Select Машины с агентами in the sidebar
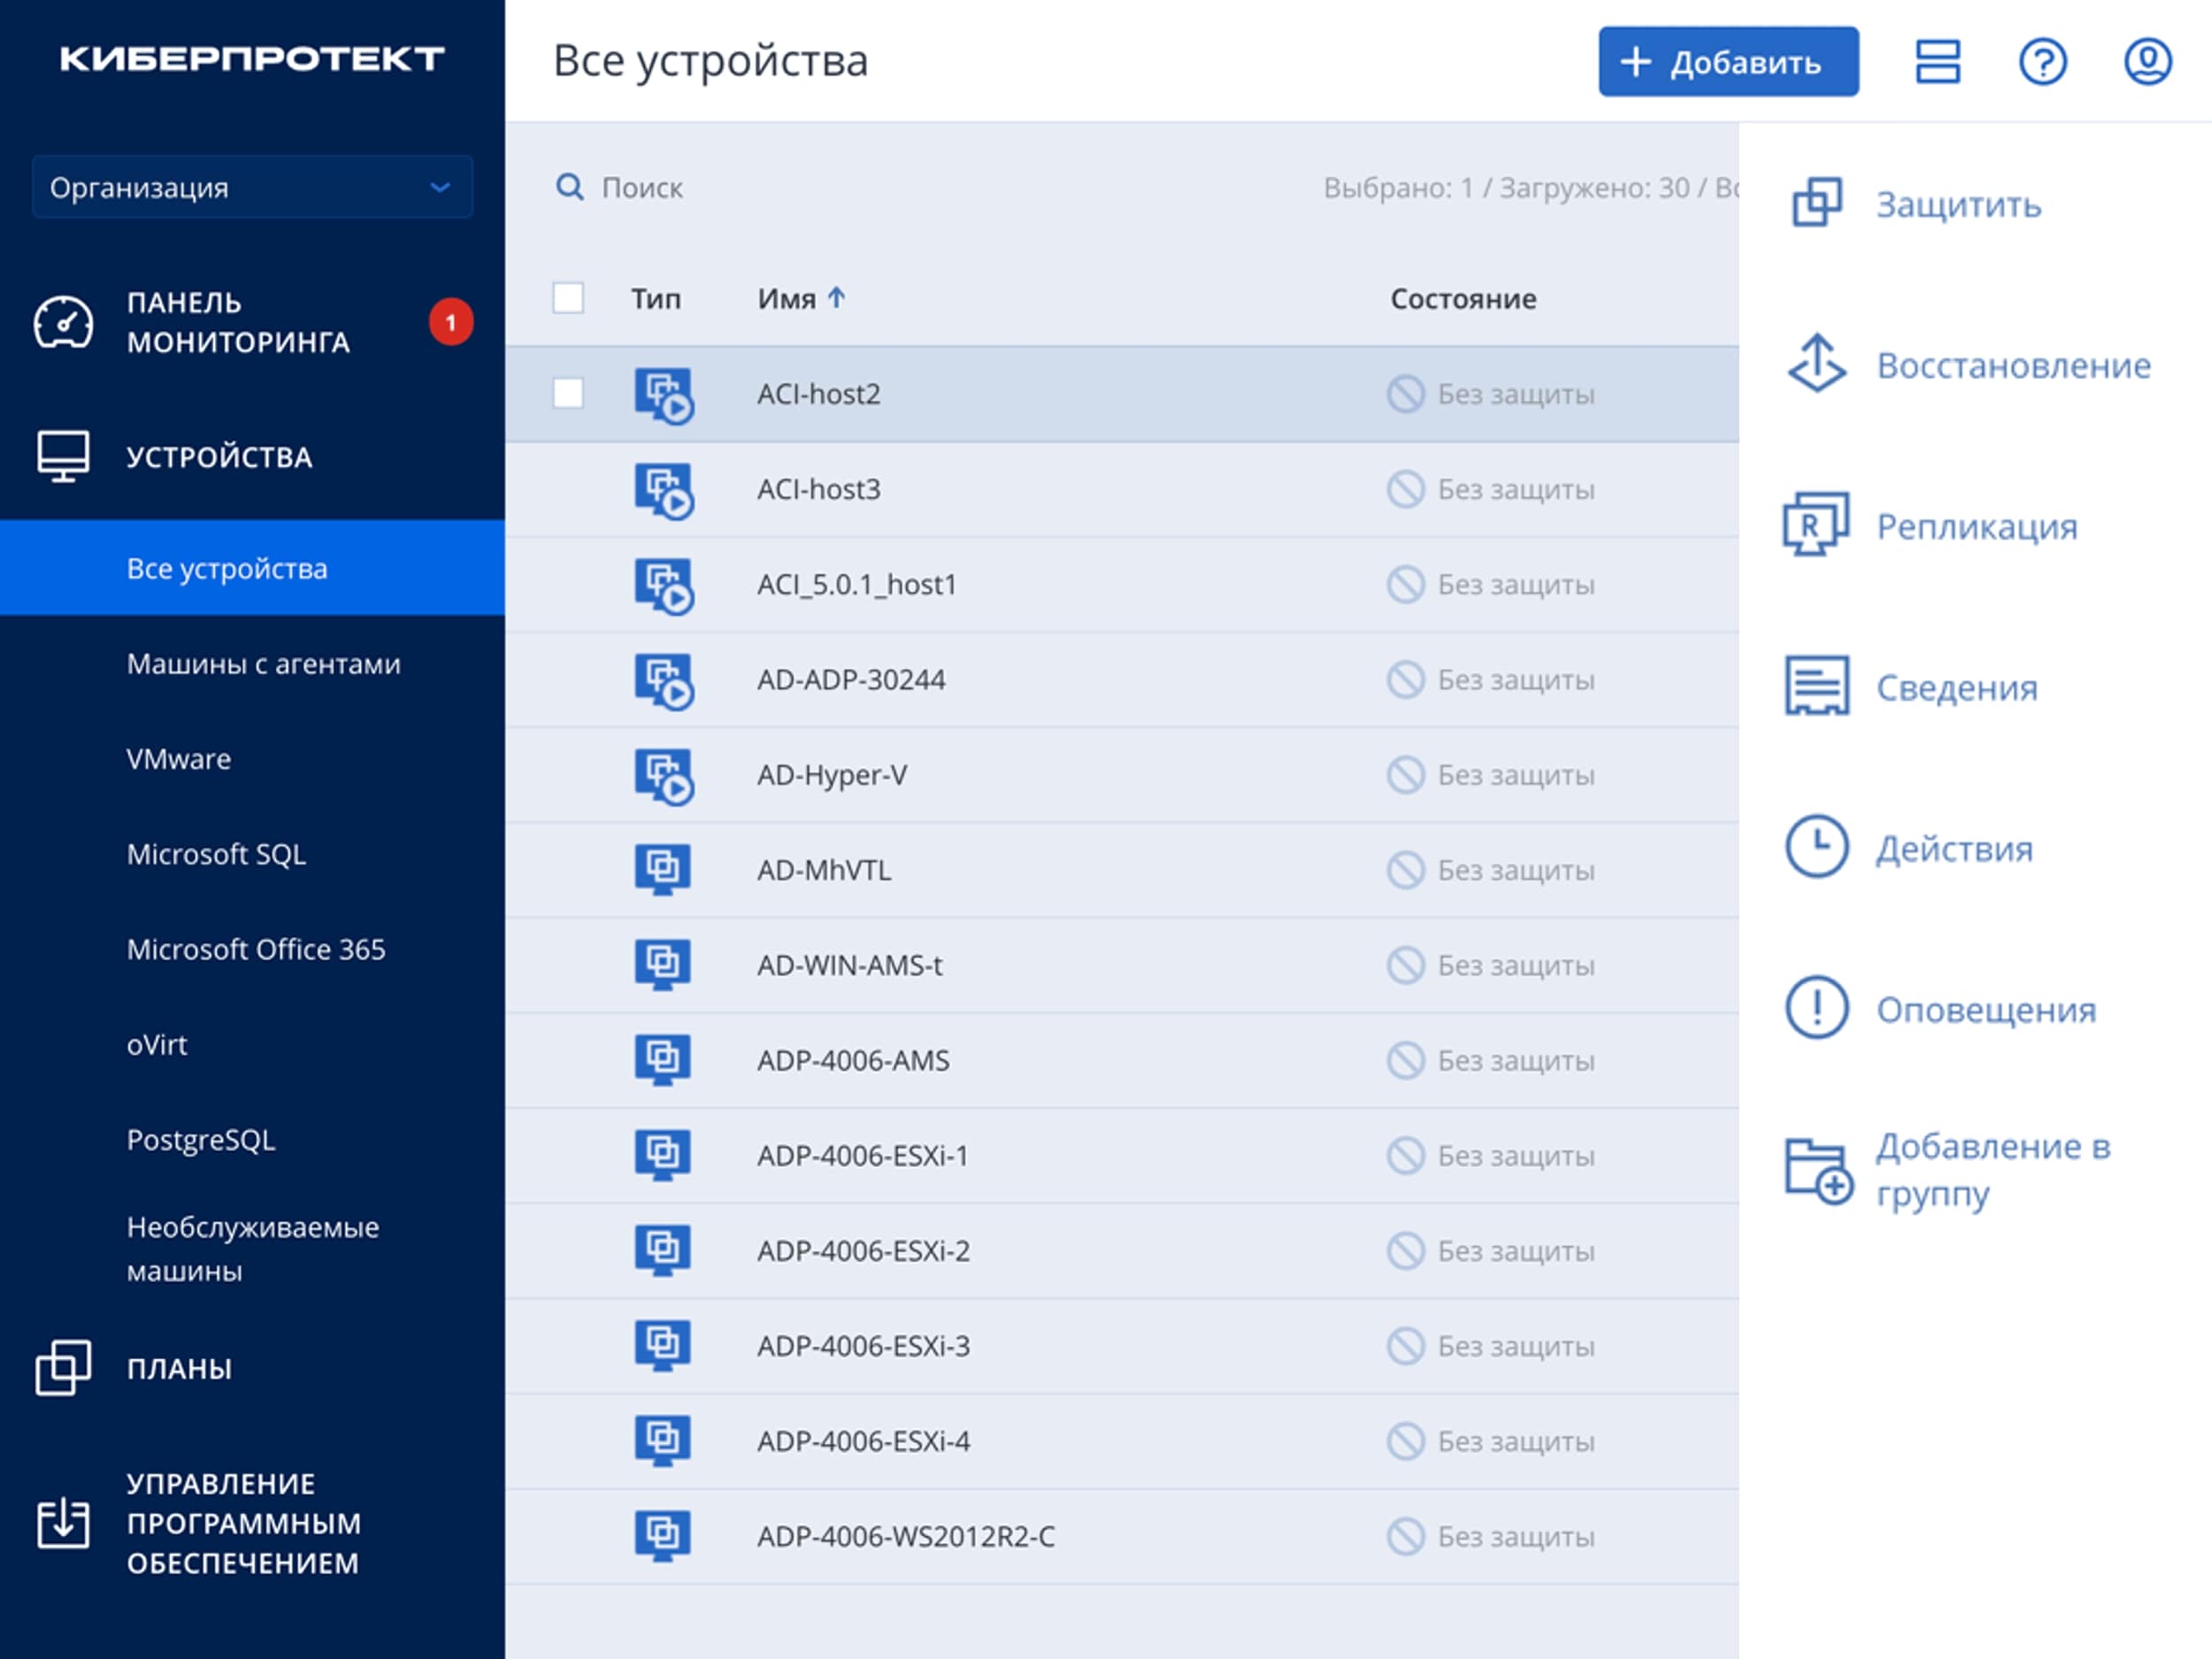The width and height of the screenshot is (2212, 1659). 263,664
